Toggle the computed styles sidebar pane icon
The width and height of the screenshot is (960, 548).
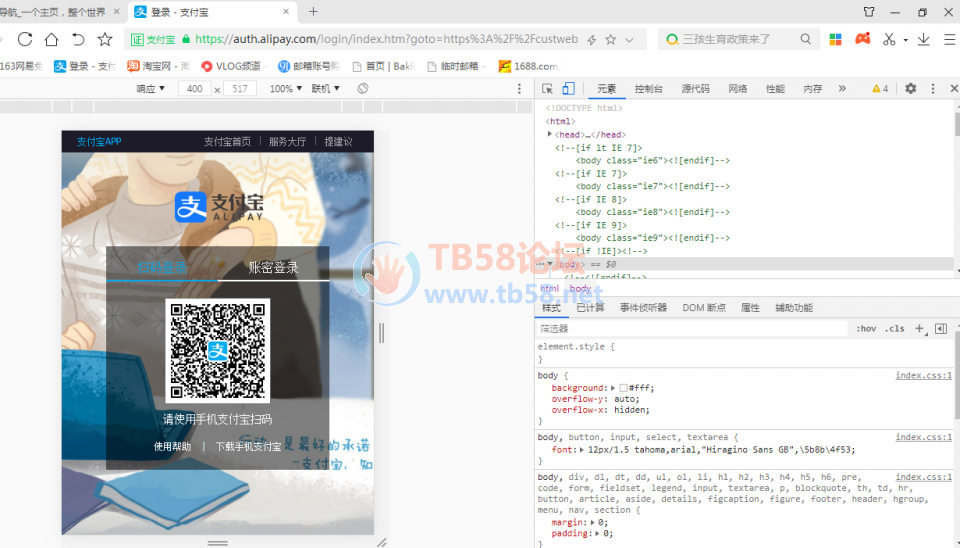pyautogui.click(x=940, y=328)
